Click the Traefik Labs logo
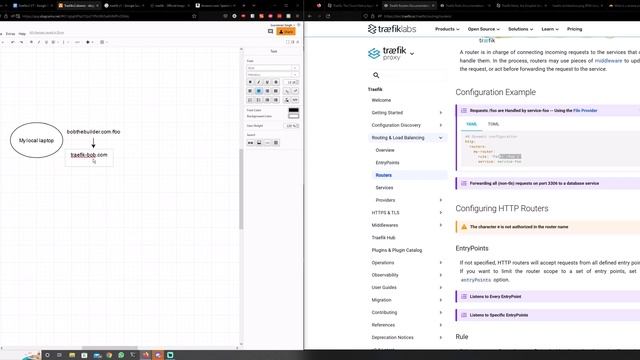Image resolution: width=640 pixels, height=360 pixels. (x=392, y=29)
